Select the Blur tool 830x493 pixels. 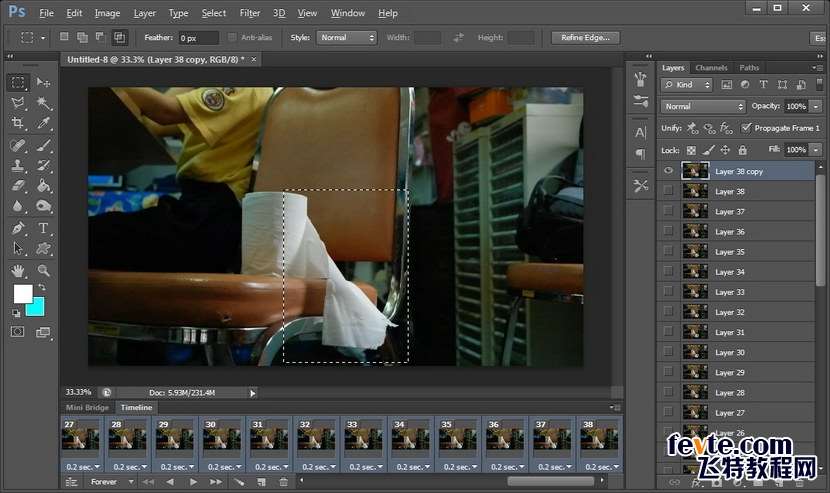point(17,206)
